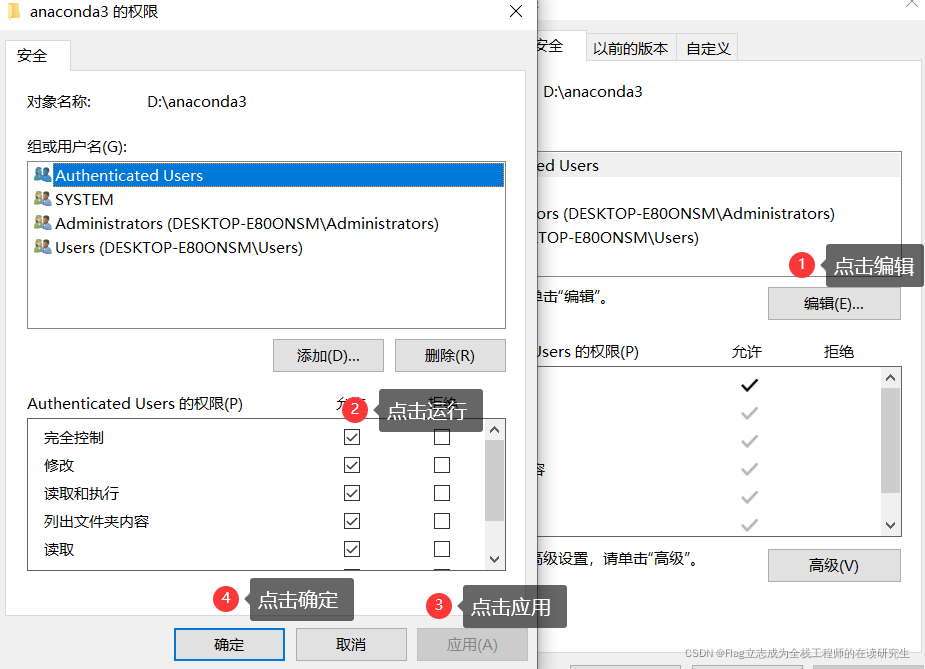Toggle Allow checkbox for 读取和执行

[352, 493]
